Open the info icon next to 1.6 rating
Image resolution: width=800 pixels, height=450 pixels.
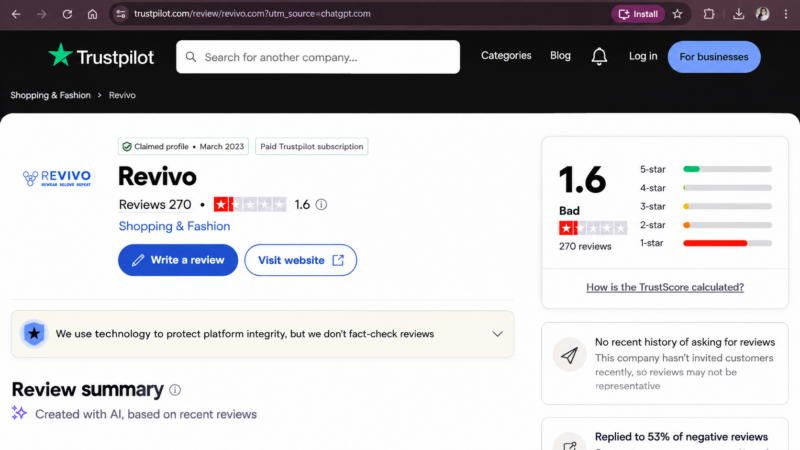pos(321,205)
